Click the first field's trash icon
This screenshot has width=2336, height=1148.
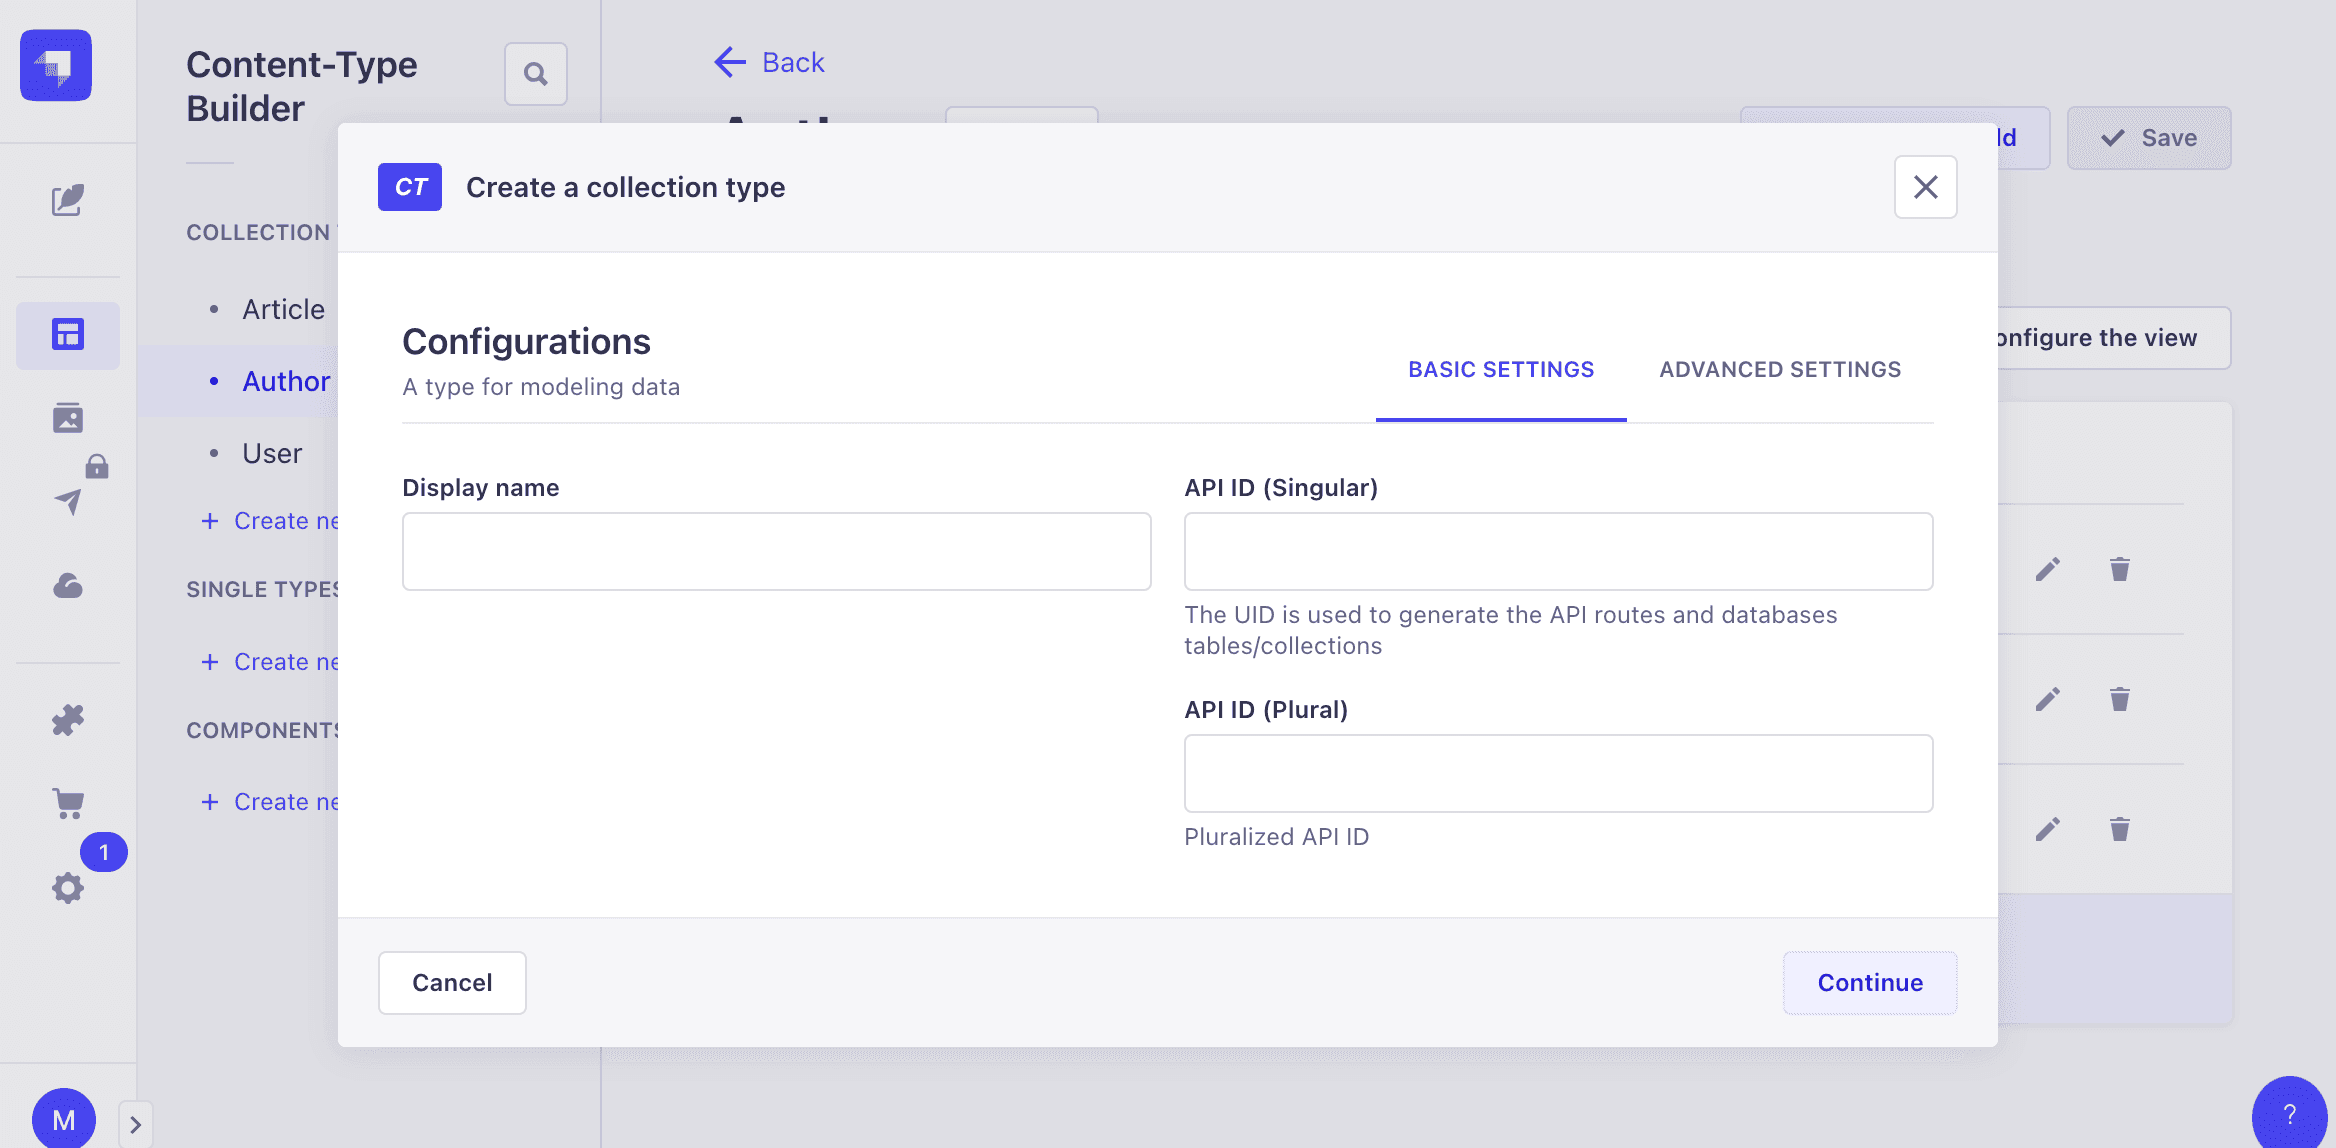[2120, 569]
